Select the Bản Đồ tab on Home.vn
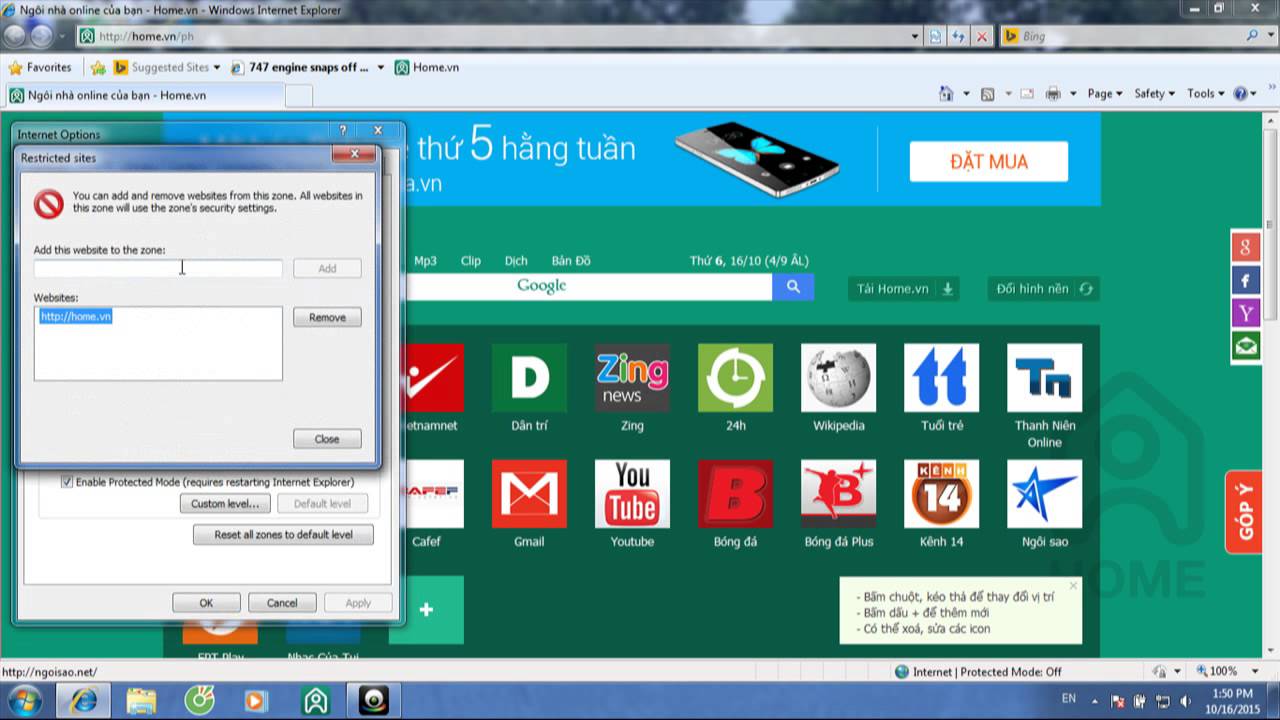This screenshot has height=720, width=1280. pos(571,261)
